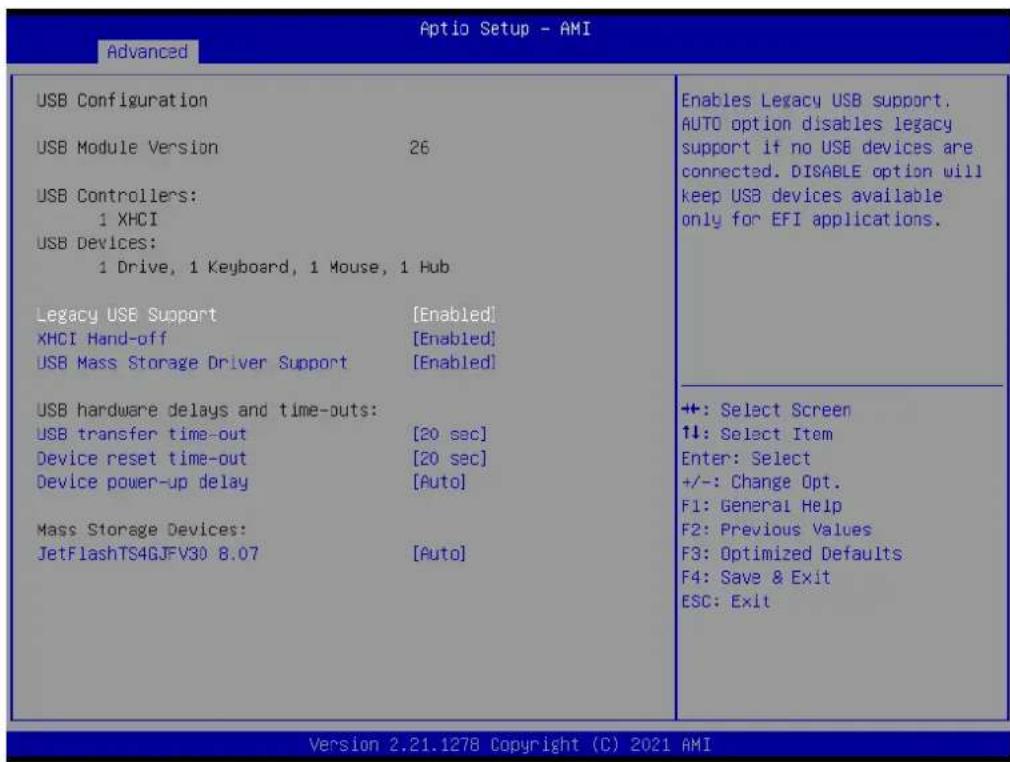Click the F1: General Help hint

[x=761, y=506]
